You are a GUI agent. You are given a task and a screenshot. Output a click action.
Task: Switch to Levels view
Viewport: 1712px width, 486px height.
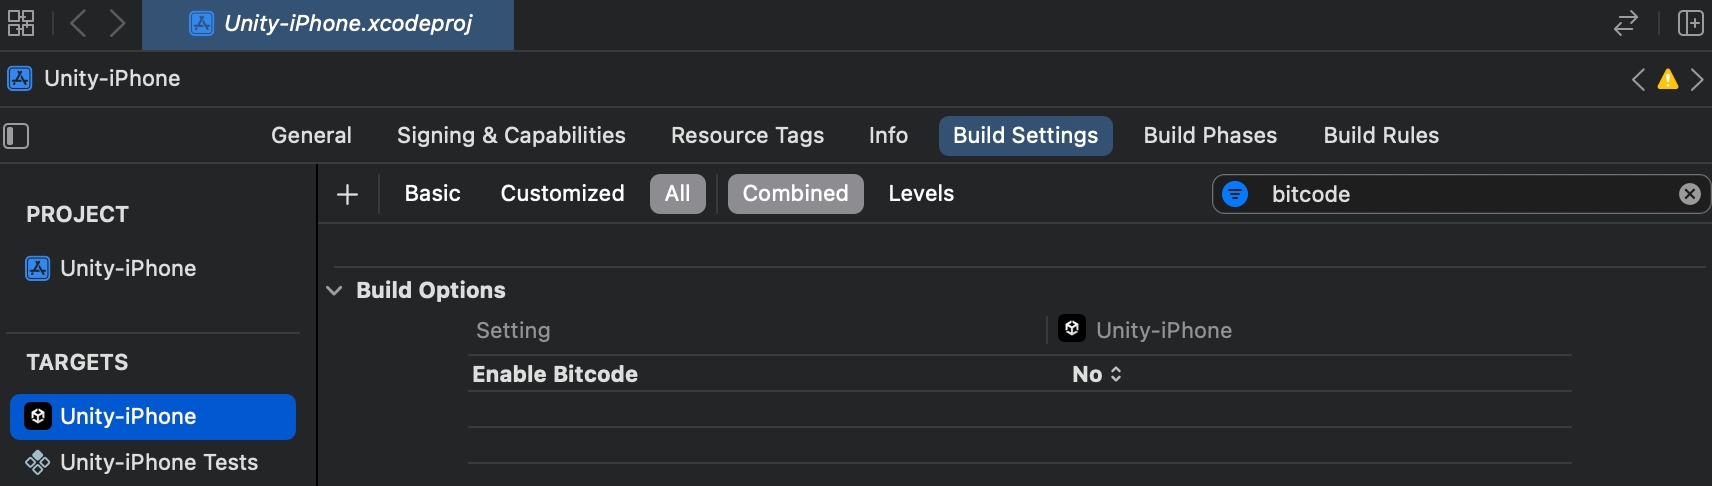pyautogui.click(x=921, y=194)
